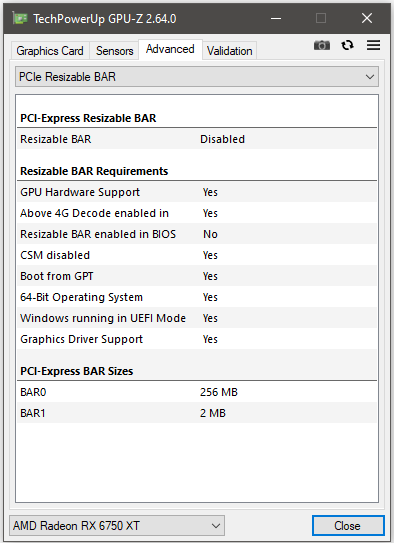Open the Sensors tab
394x543 pixels.
(x=115, y=51)
